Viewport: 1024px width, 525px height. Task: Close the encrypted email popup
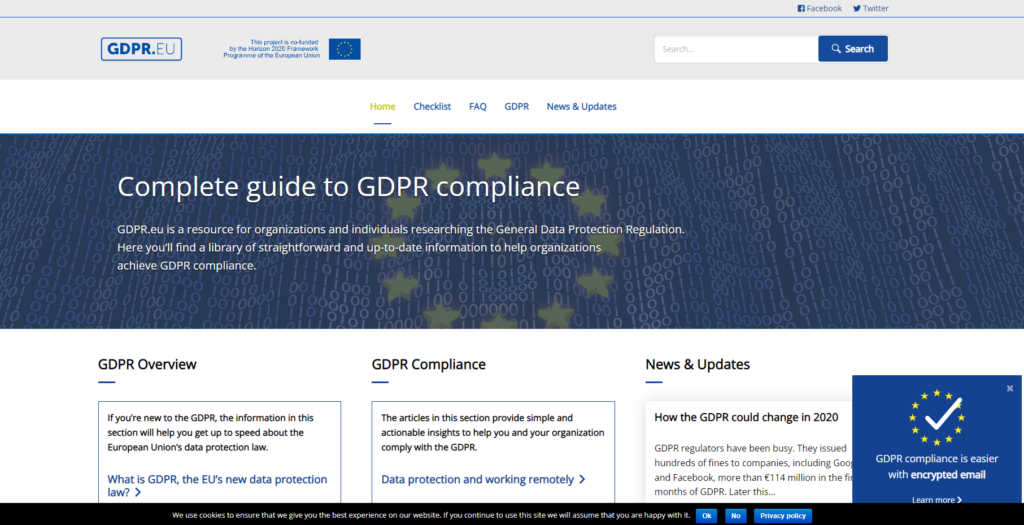click(x=1010, y=389)
